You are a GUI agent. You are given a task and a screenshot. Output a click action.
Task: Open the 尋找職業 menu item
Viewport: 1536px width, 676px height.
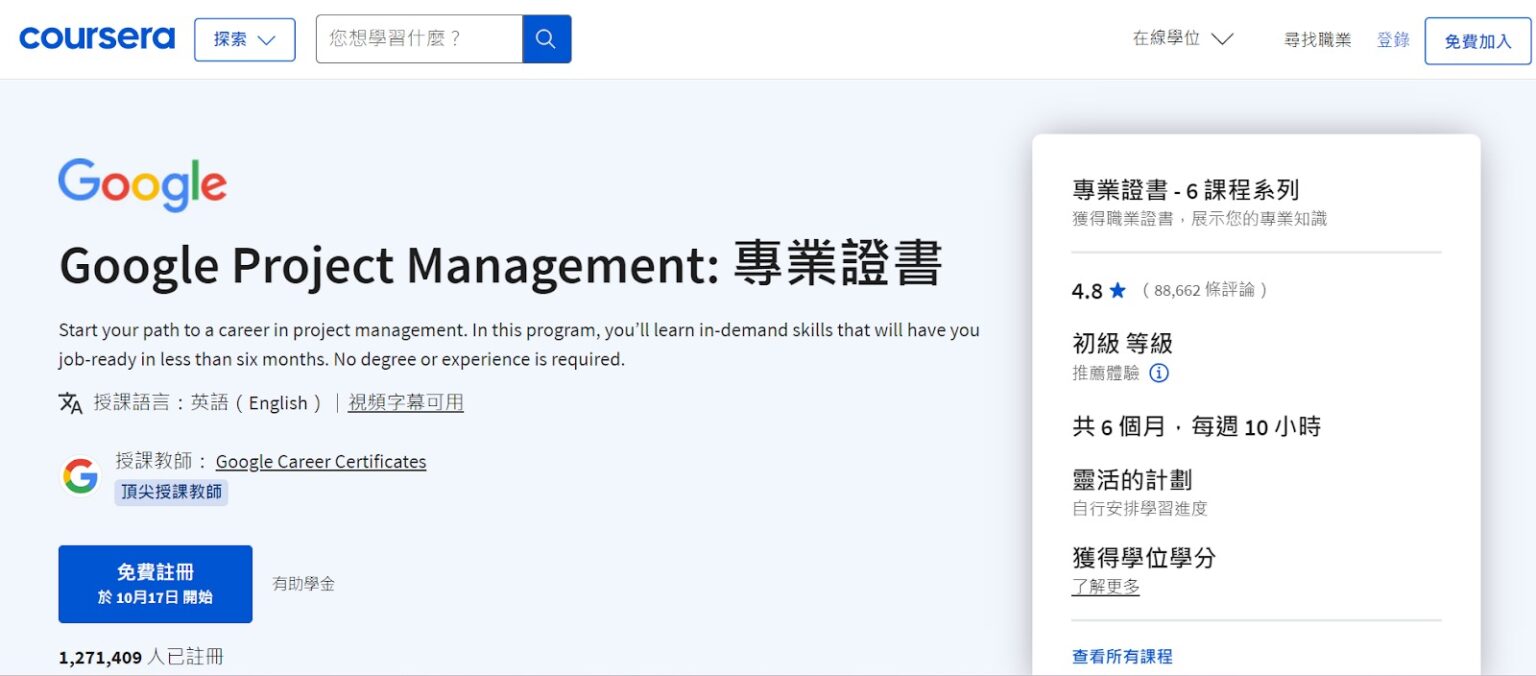pyautogui.click(x=1316, y=40)
